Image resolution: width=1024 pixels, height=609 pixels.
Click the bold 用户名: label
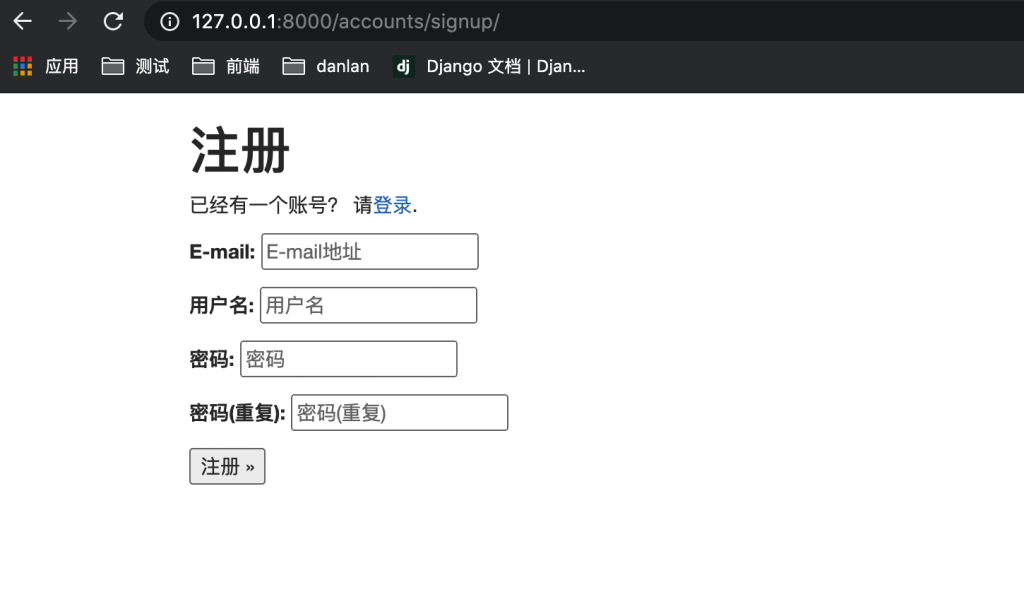221,306
